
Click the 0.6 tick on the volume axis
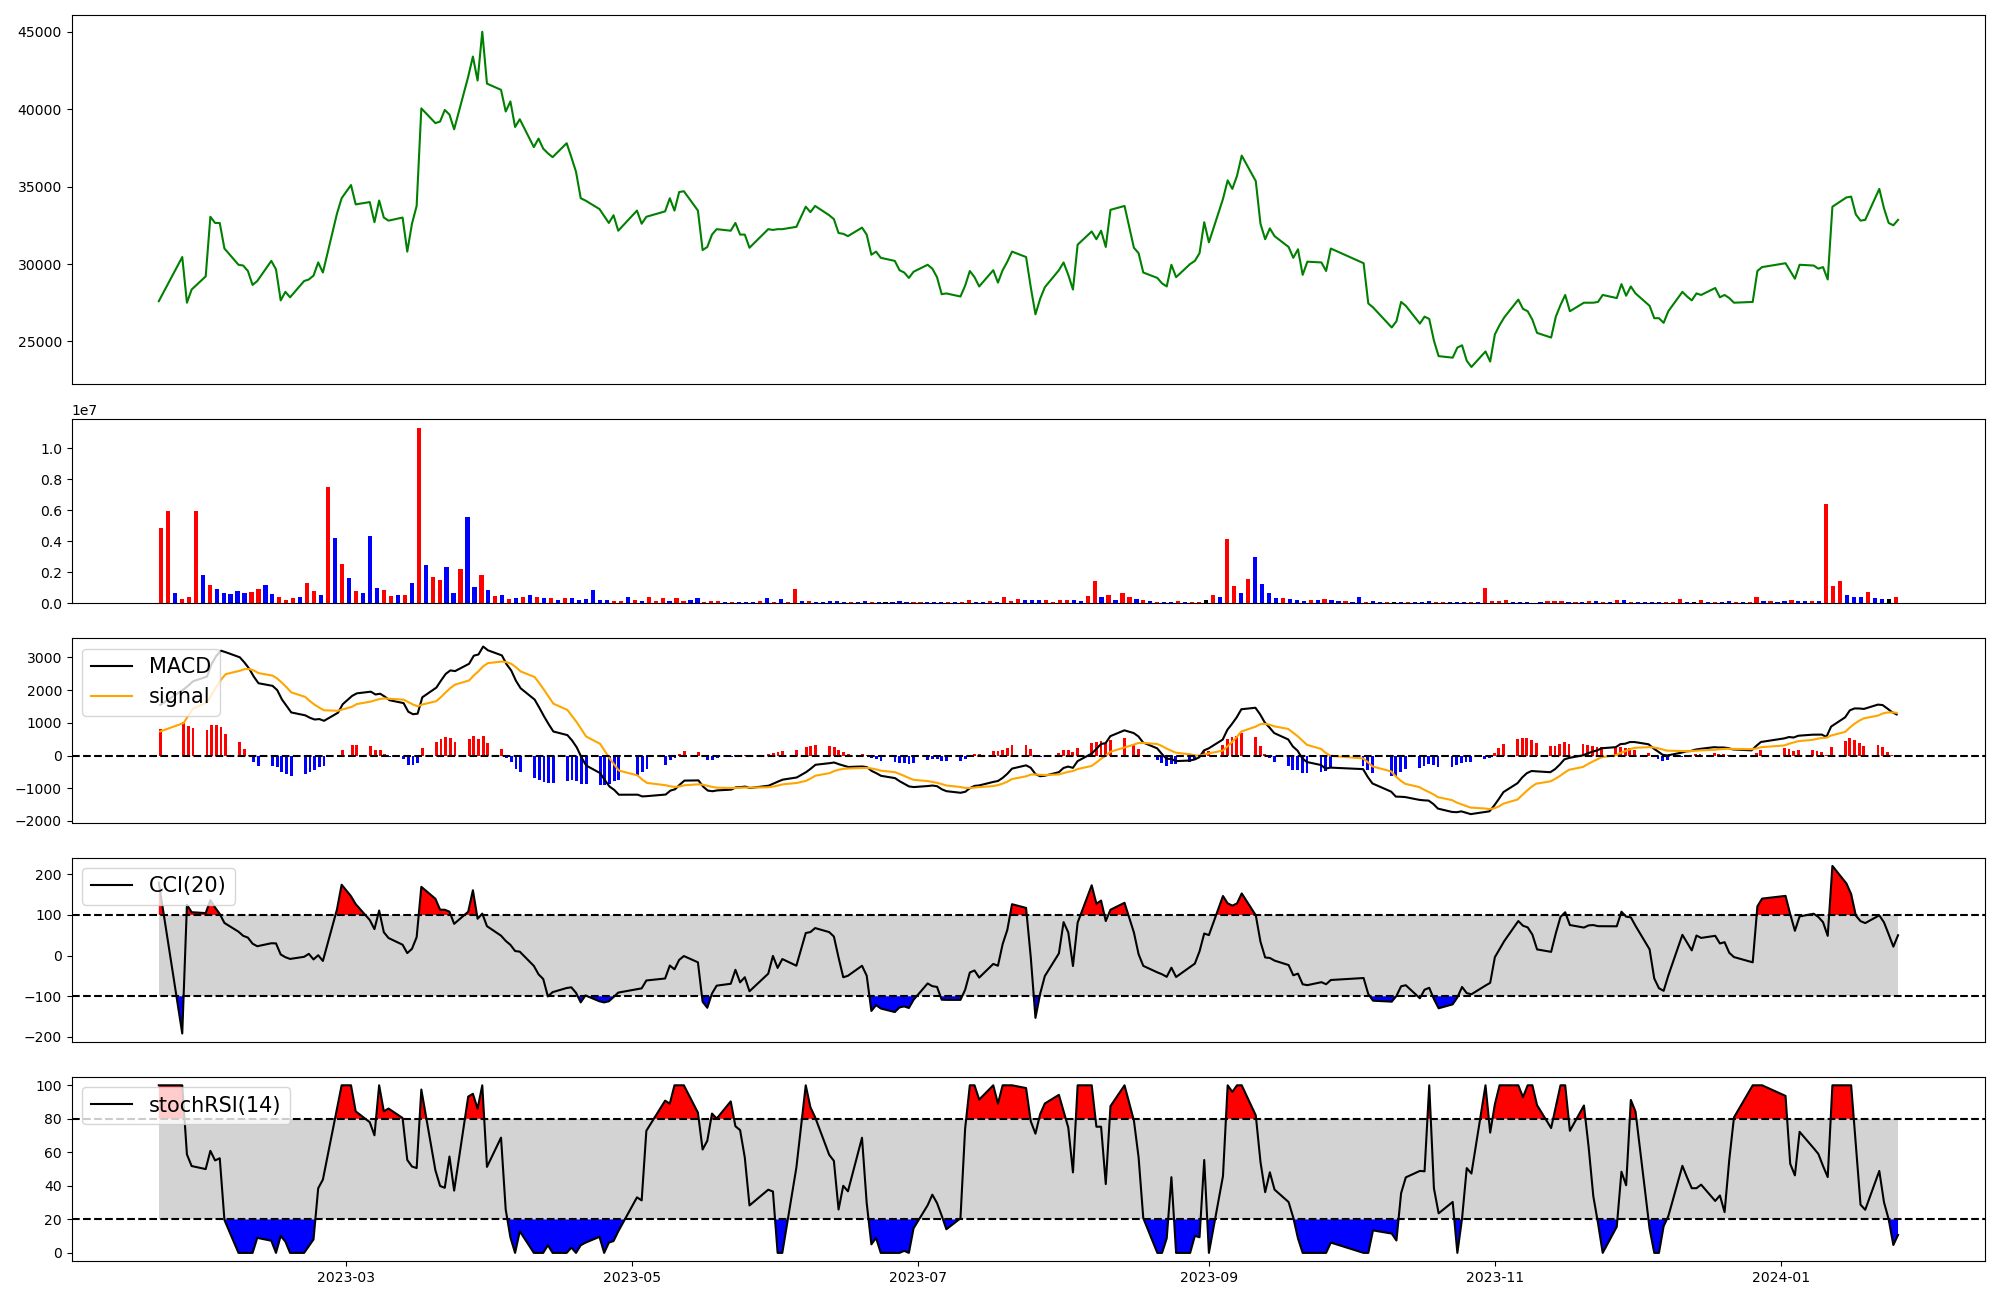51,511
